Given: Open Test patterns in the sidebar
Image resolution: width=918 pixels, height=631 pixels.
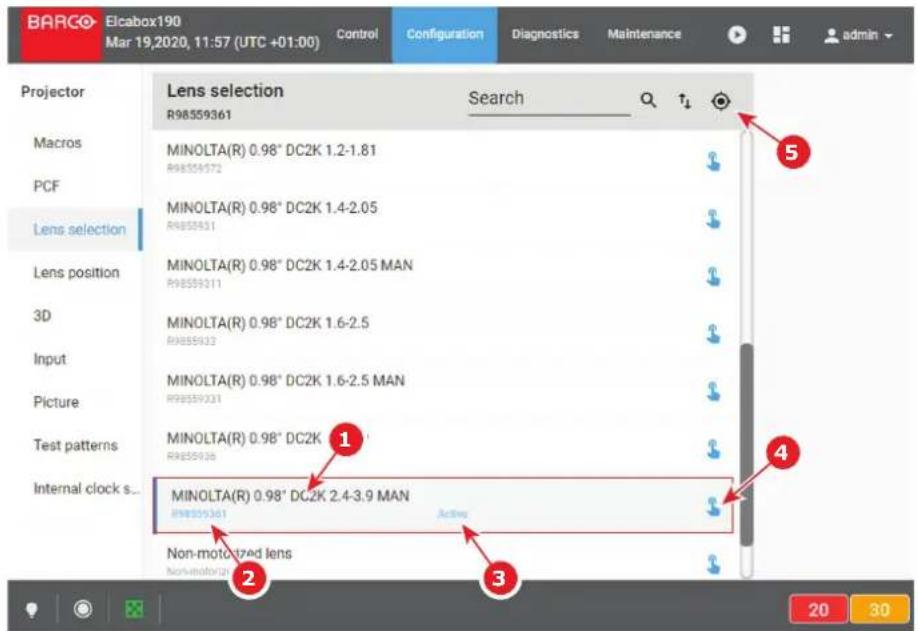Looking at the screenshot, I should click(x=76, y=445).
